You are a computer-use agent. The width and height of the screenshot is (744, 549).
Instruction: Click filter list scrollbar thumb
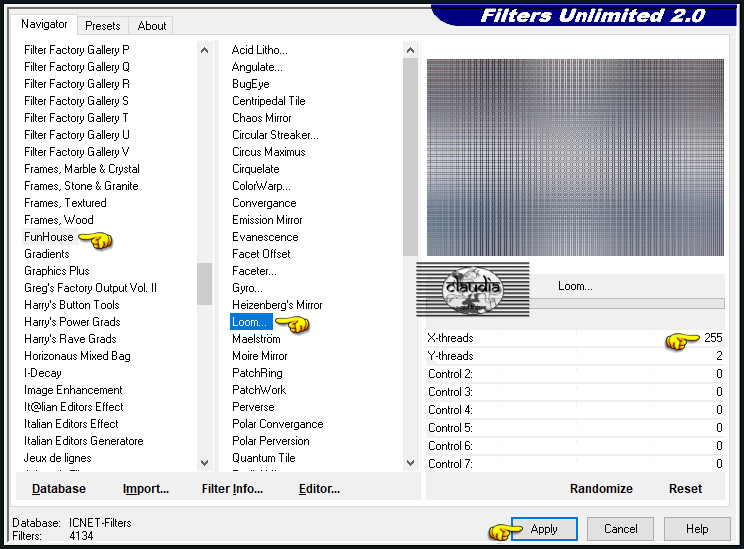410,157
